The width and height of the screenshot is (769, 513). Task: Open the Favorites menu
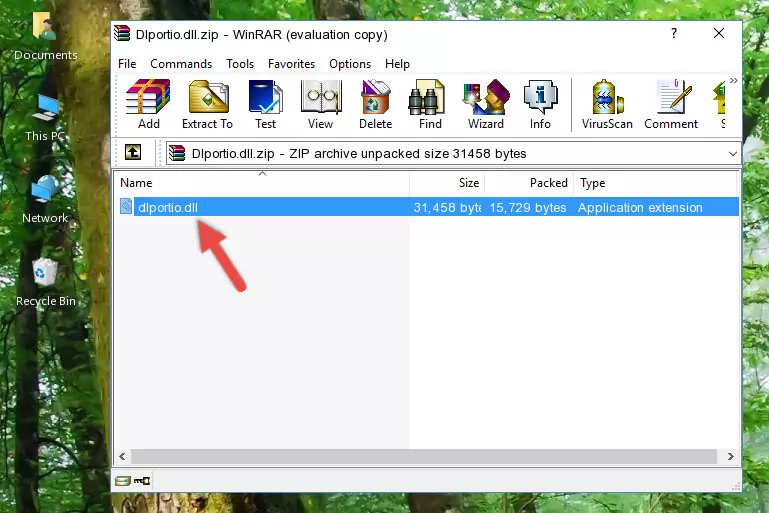291,64
